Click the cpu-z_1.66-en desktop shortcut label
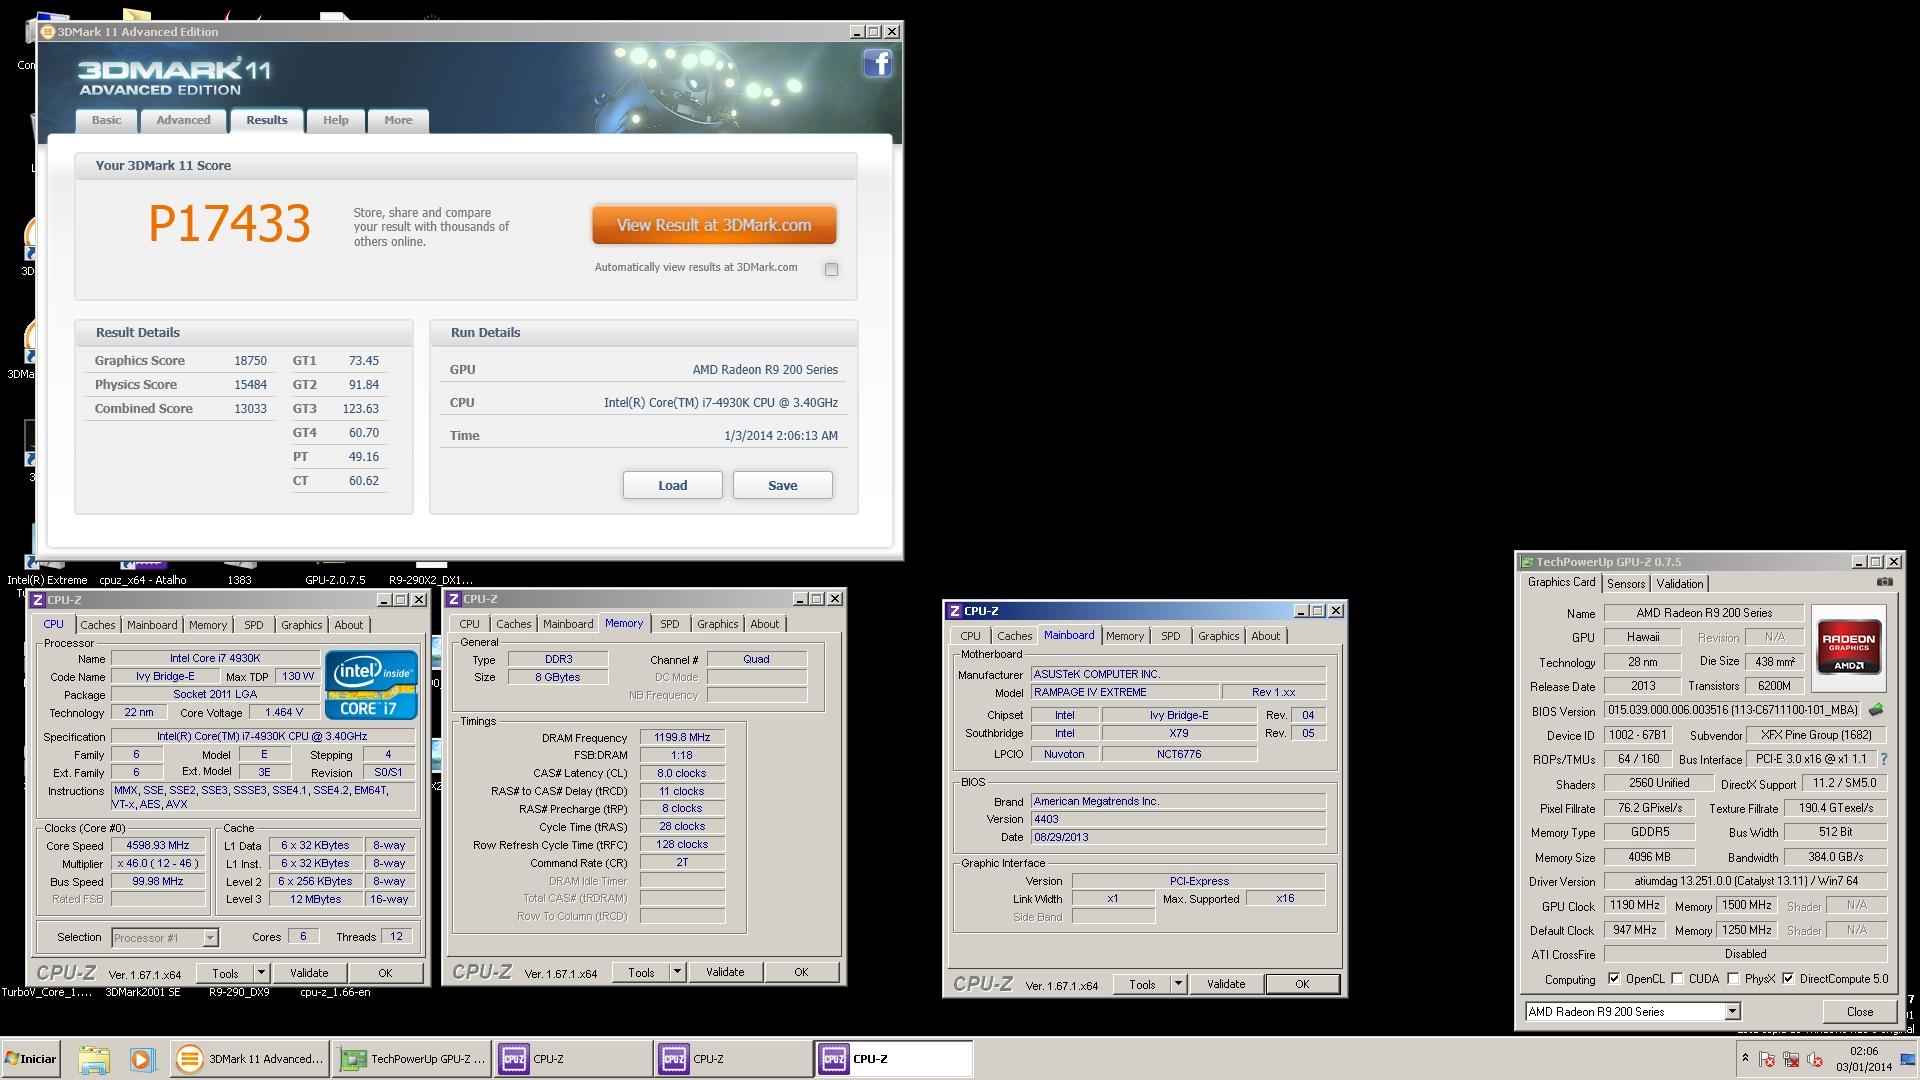 coord(335,993)
